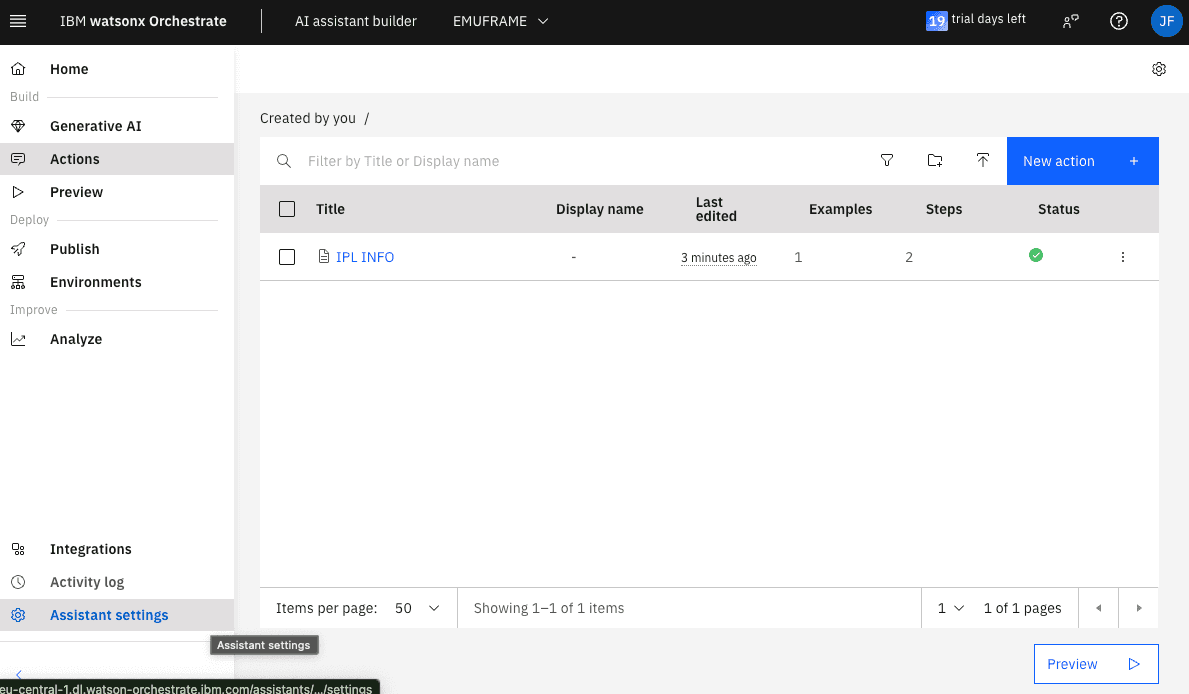1189x694 pixels.
Task: Toggle the select all checkbox in header
Action: coord(287,209)
